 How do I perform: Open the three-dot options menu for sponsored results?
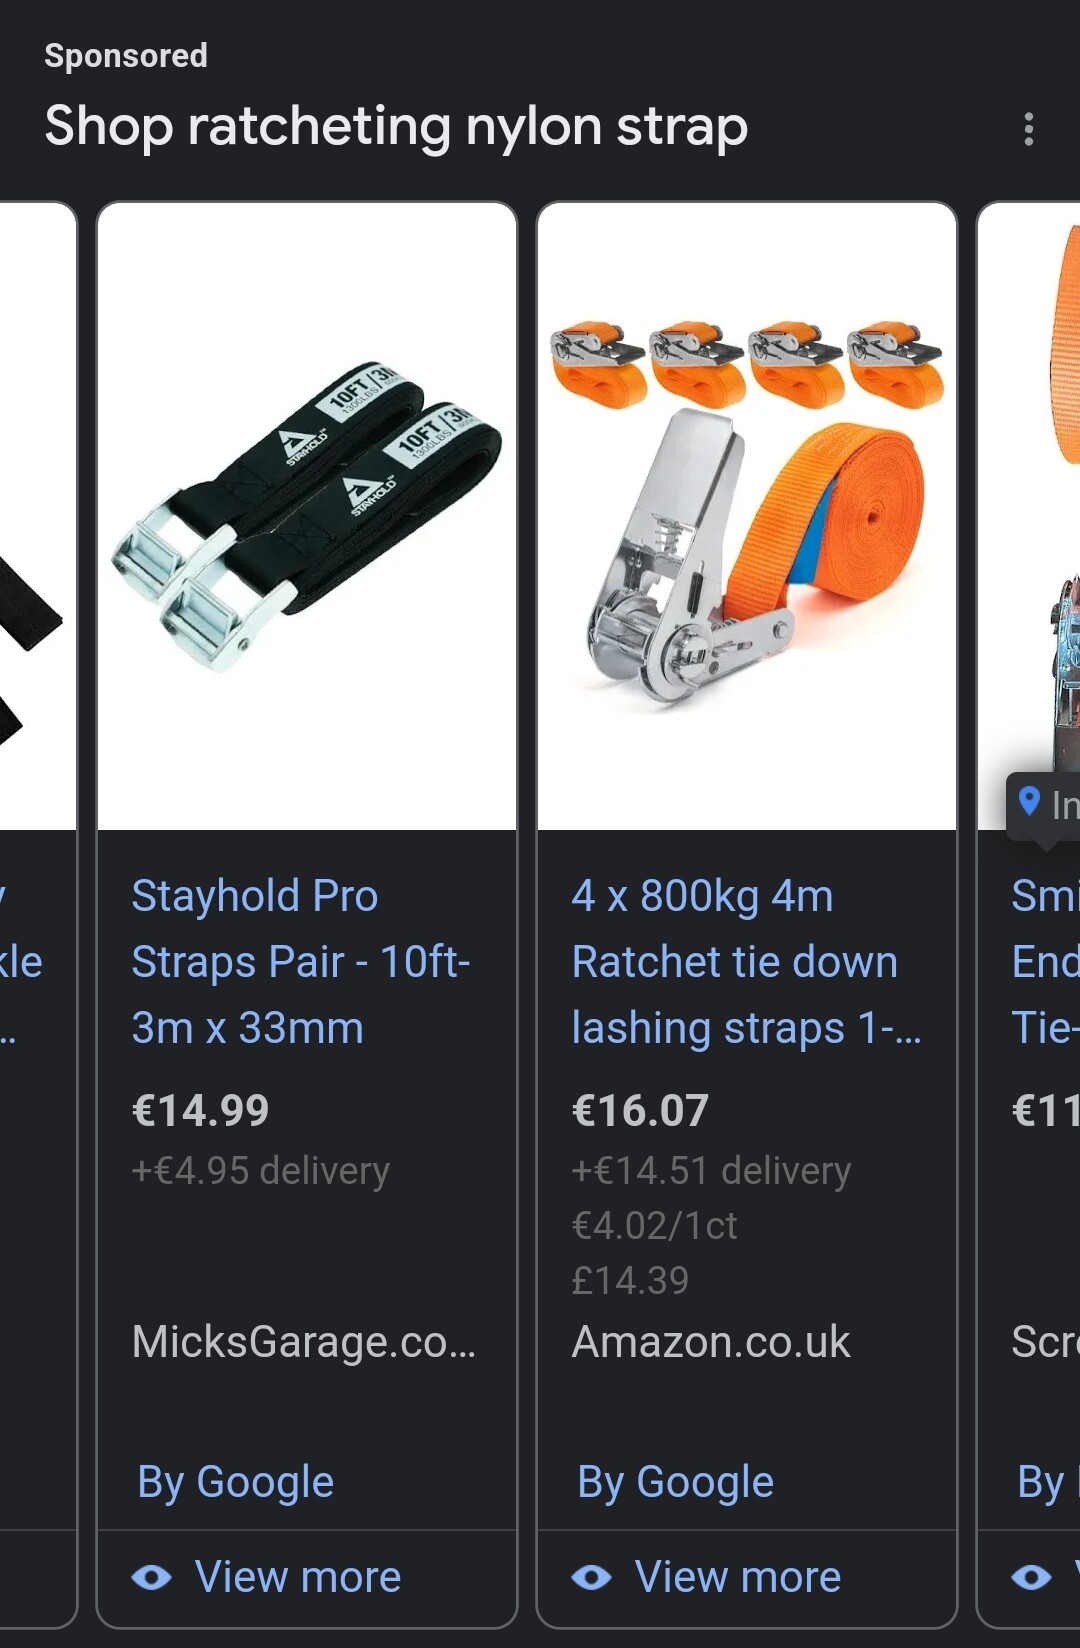tap(1028, 129)
